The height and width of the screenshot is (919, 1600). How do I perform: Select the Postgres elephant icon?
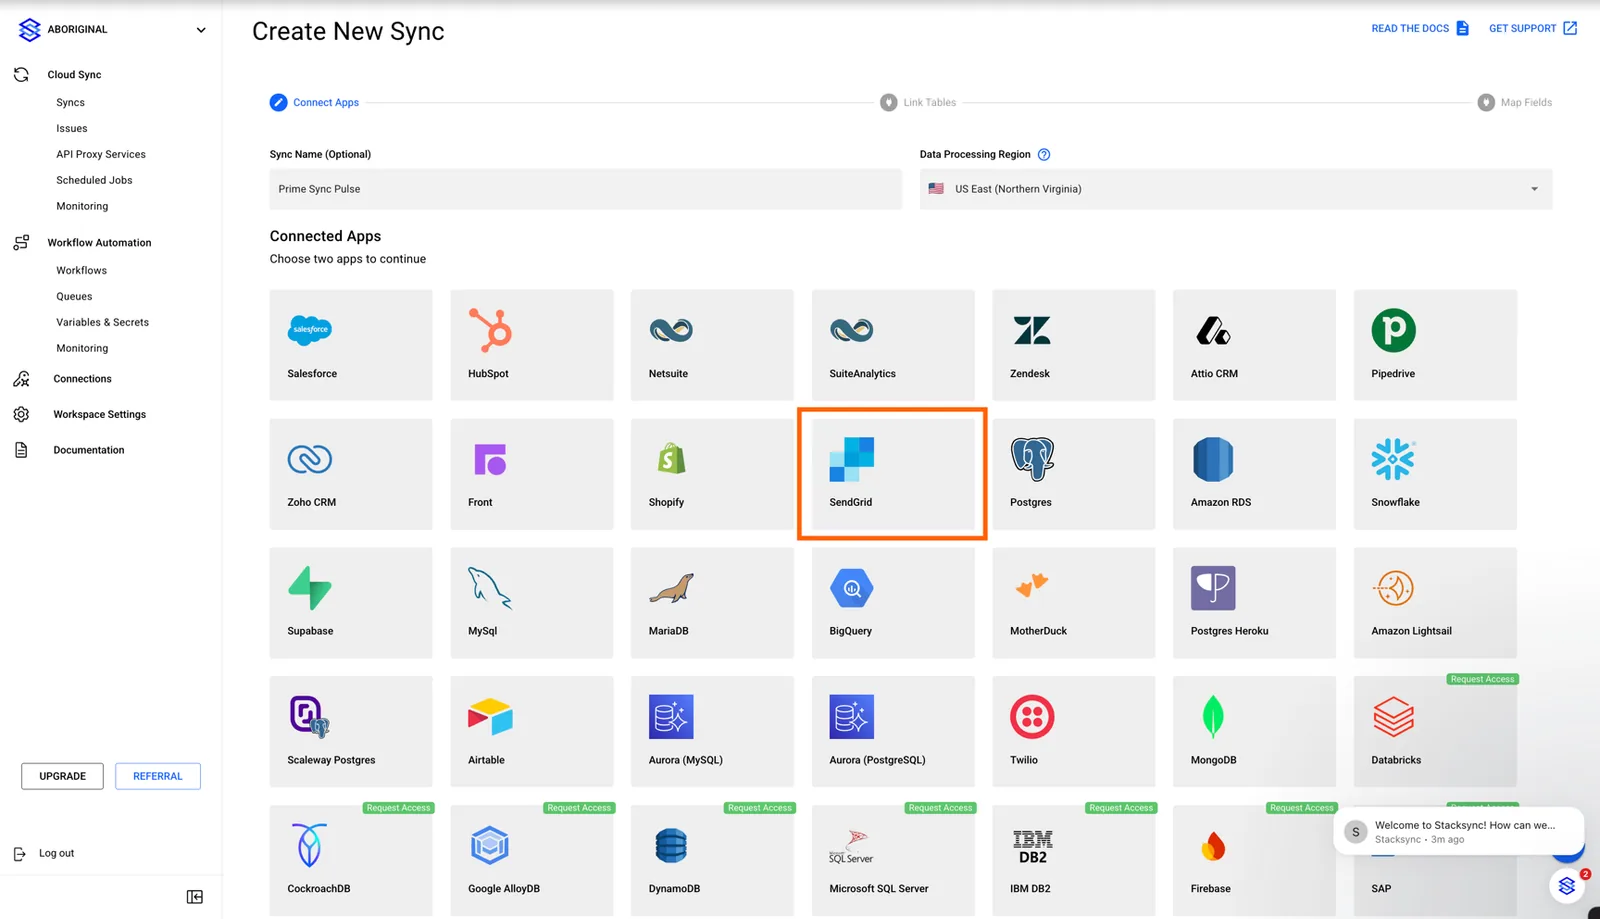[1032, 459]
